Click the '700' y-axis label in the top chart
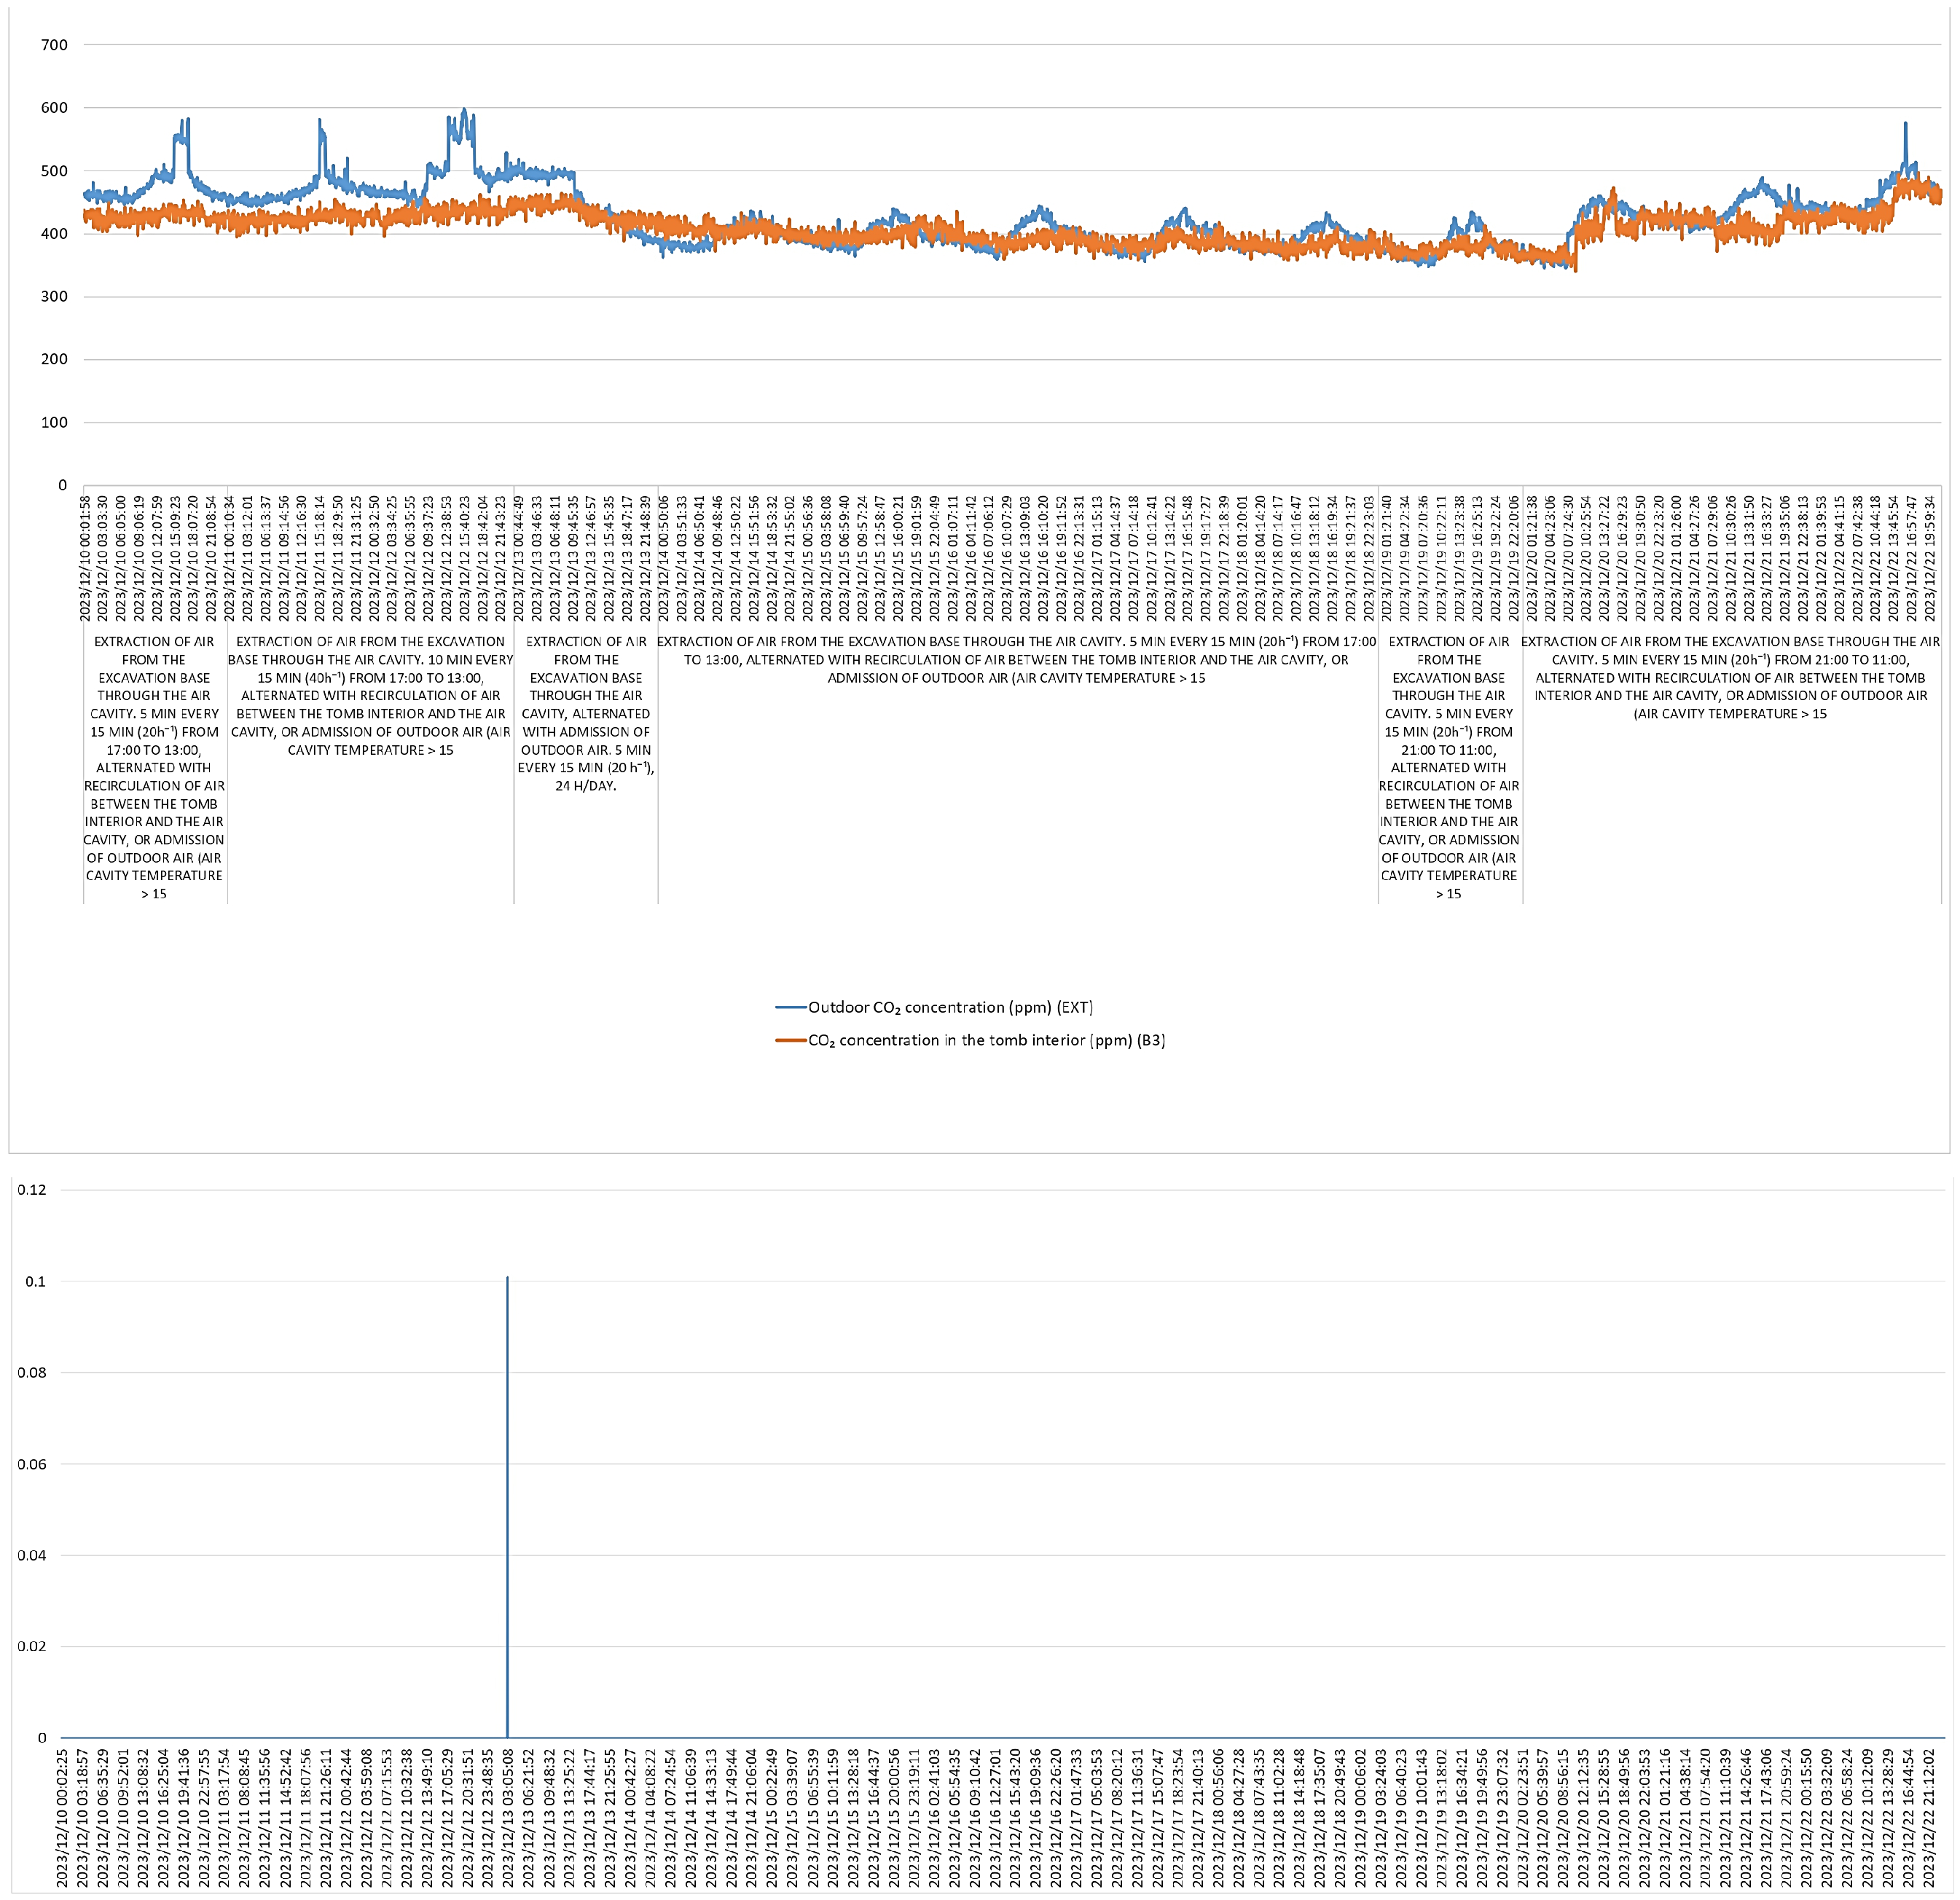 click(54, 45)
